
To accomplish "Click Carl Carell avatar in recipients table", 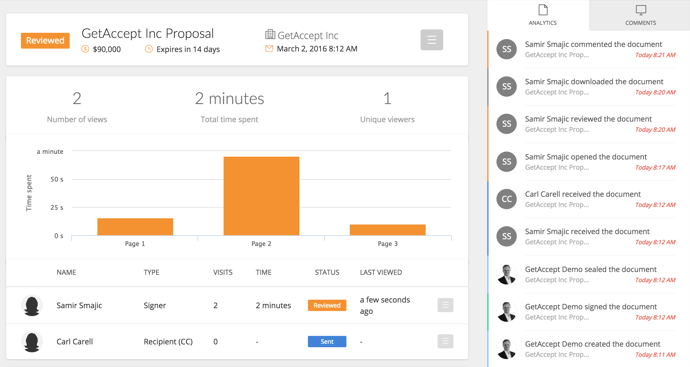I will tap(32, 341).
